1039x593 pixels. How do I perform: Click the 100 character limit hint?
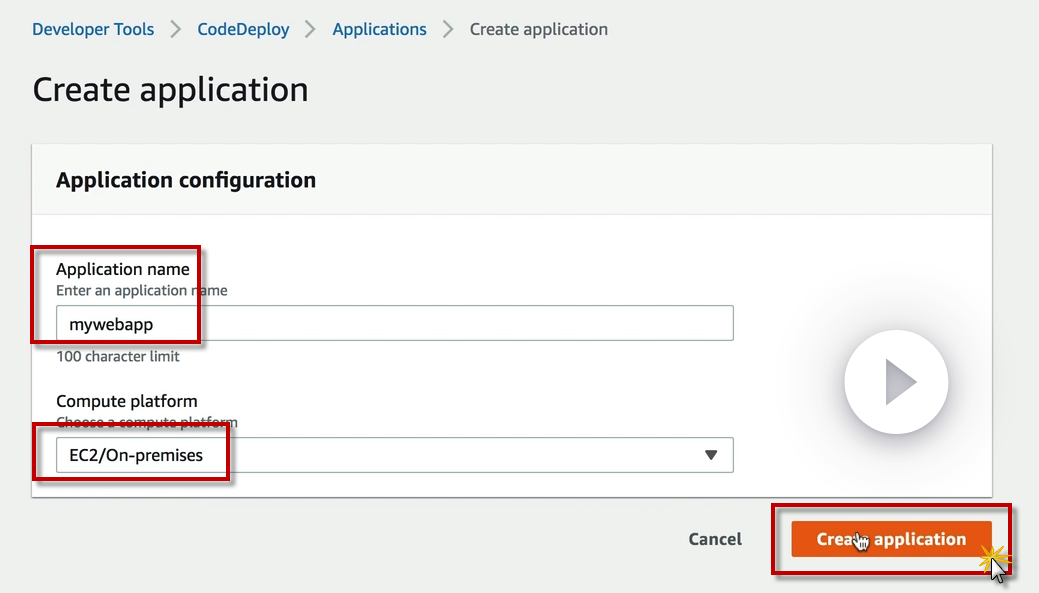point(118,356)
